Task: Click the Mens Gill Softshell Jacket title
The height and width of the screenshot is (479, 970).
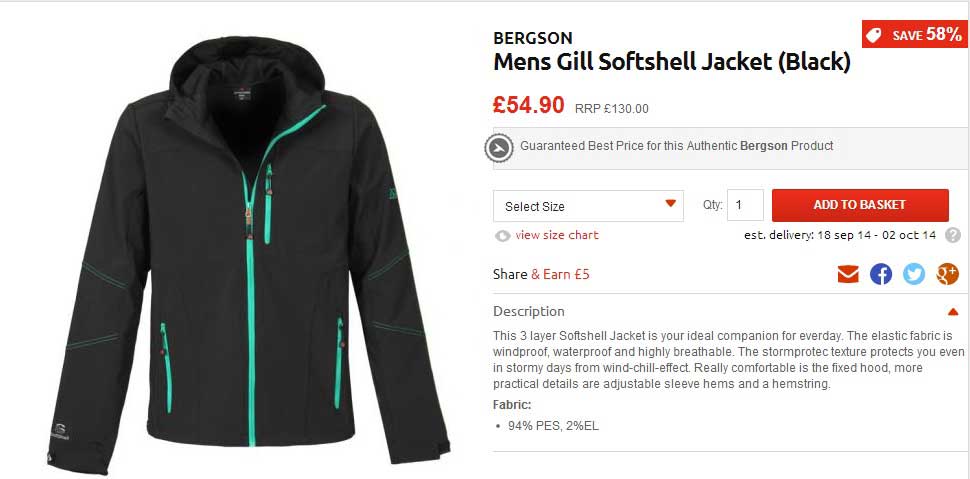Action: tap(672, 63)
